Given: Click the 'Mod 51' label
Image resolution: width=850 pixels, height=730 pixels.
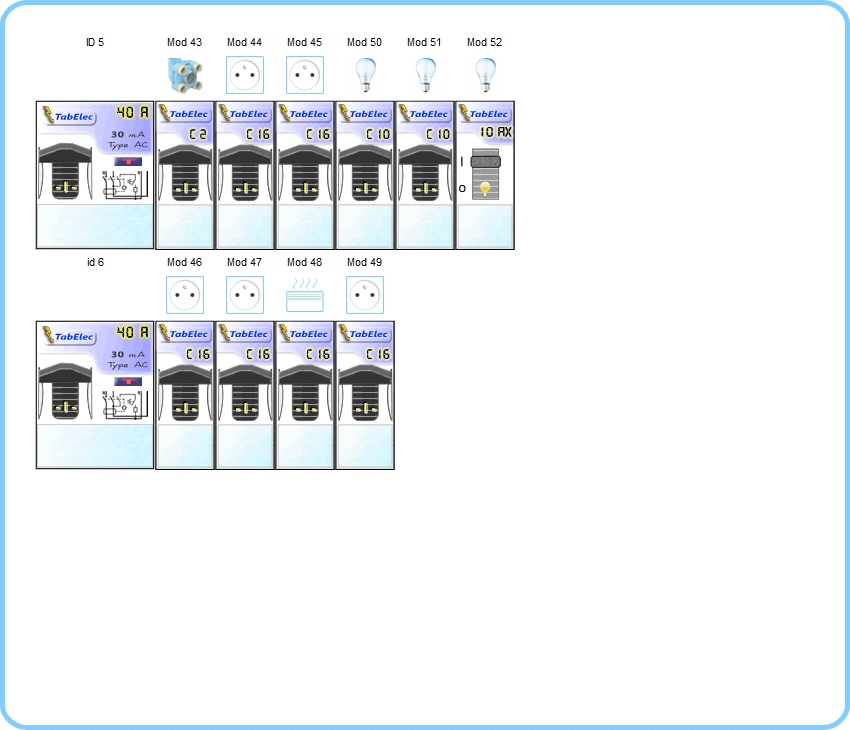Looking at the screenshot, I should [x=424, y=42].
